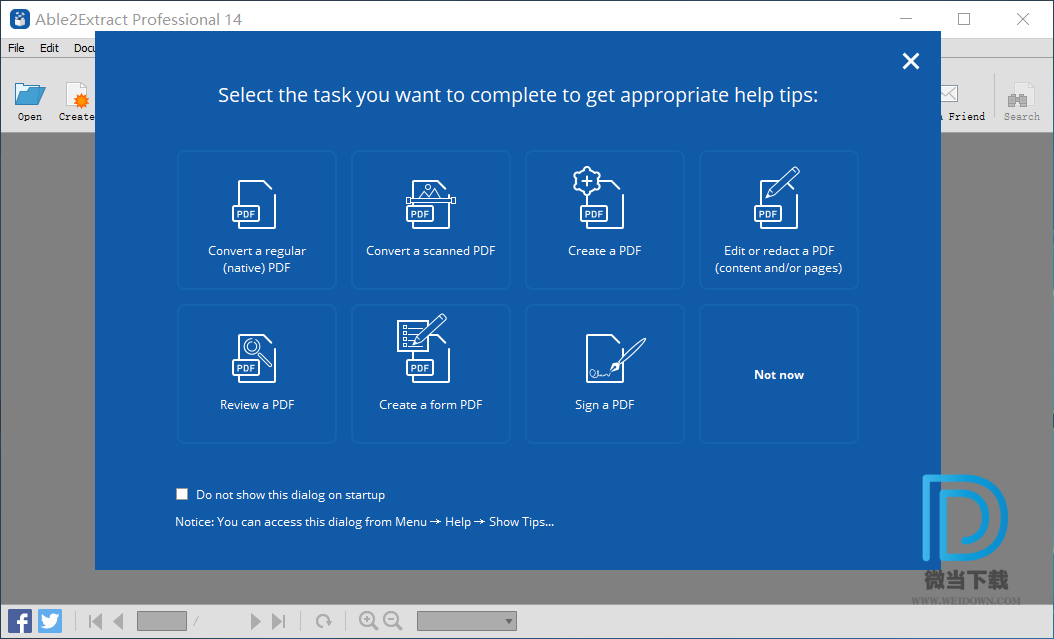
Task: Select the Review a PDF task
Action: pyautogui.click(x=257, y=374)
